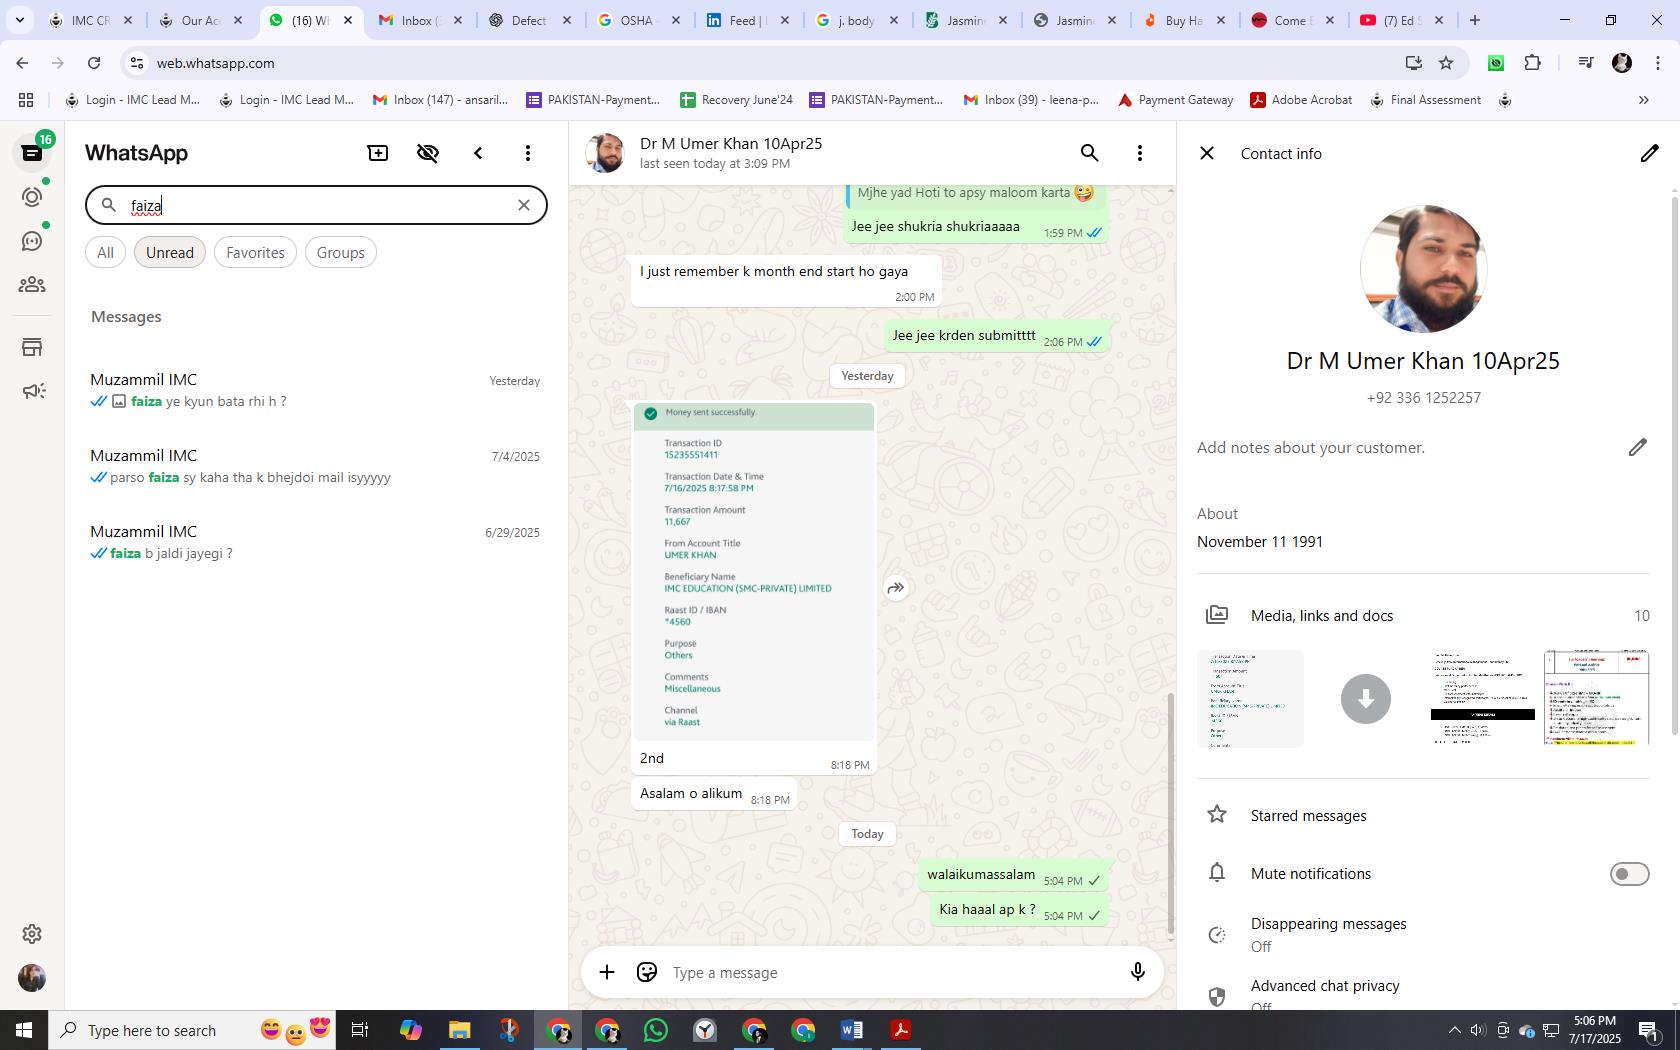
Task: Open first media thumbnail of receipt
Action: click(1250, 698)
